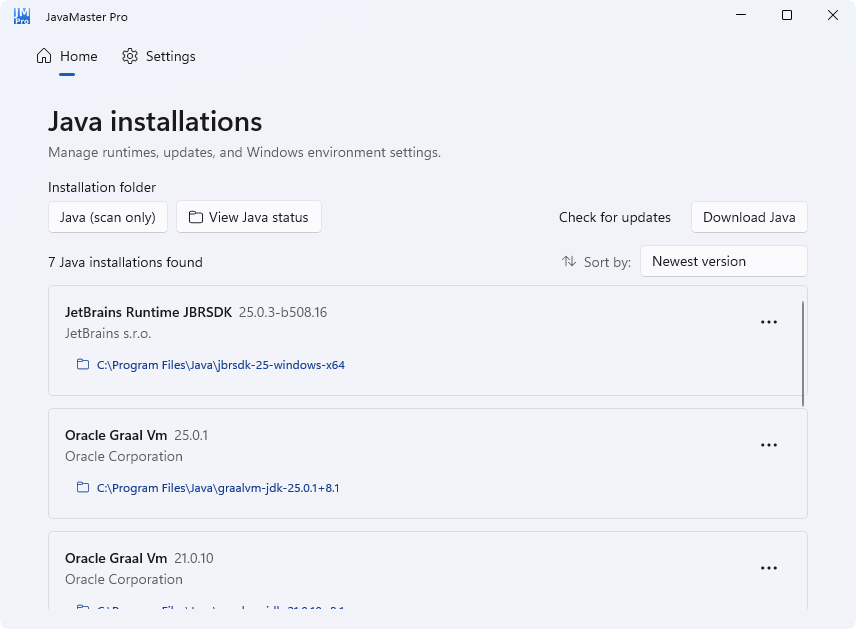Image resolution: width=856 pixels, height=629 pixels.
Task: Click the Settings gear icon
Action: point(130,56)
